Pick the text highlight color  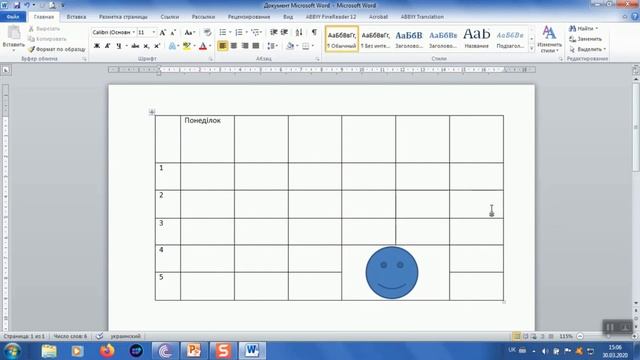point(187,46)
